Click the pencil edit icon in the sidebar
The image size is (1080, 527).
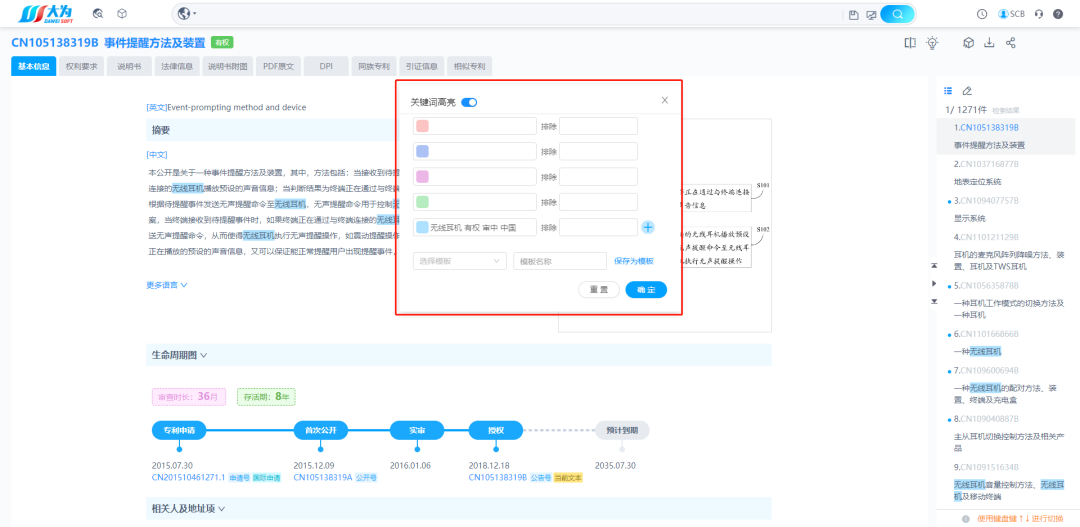point(967,90)
